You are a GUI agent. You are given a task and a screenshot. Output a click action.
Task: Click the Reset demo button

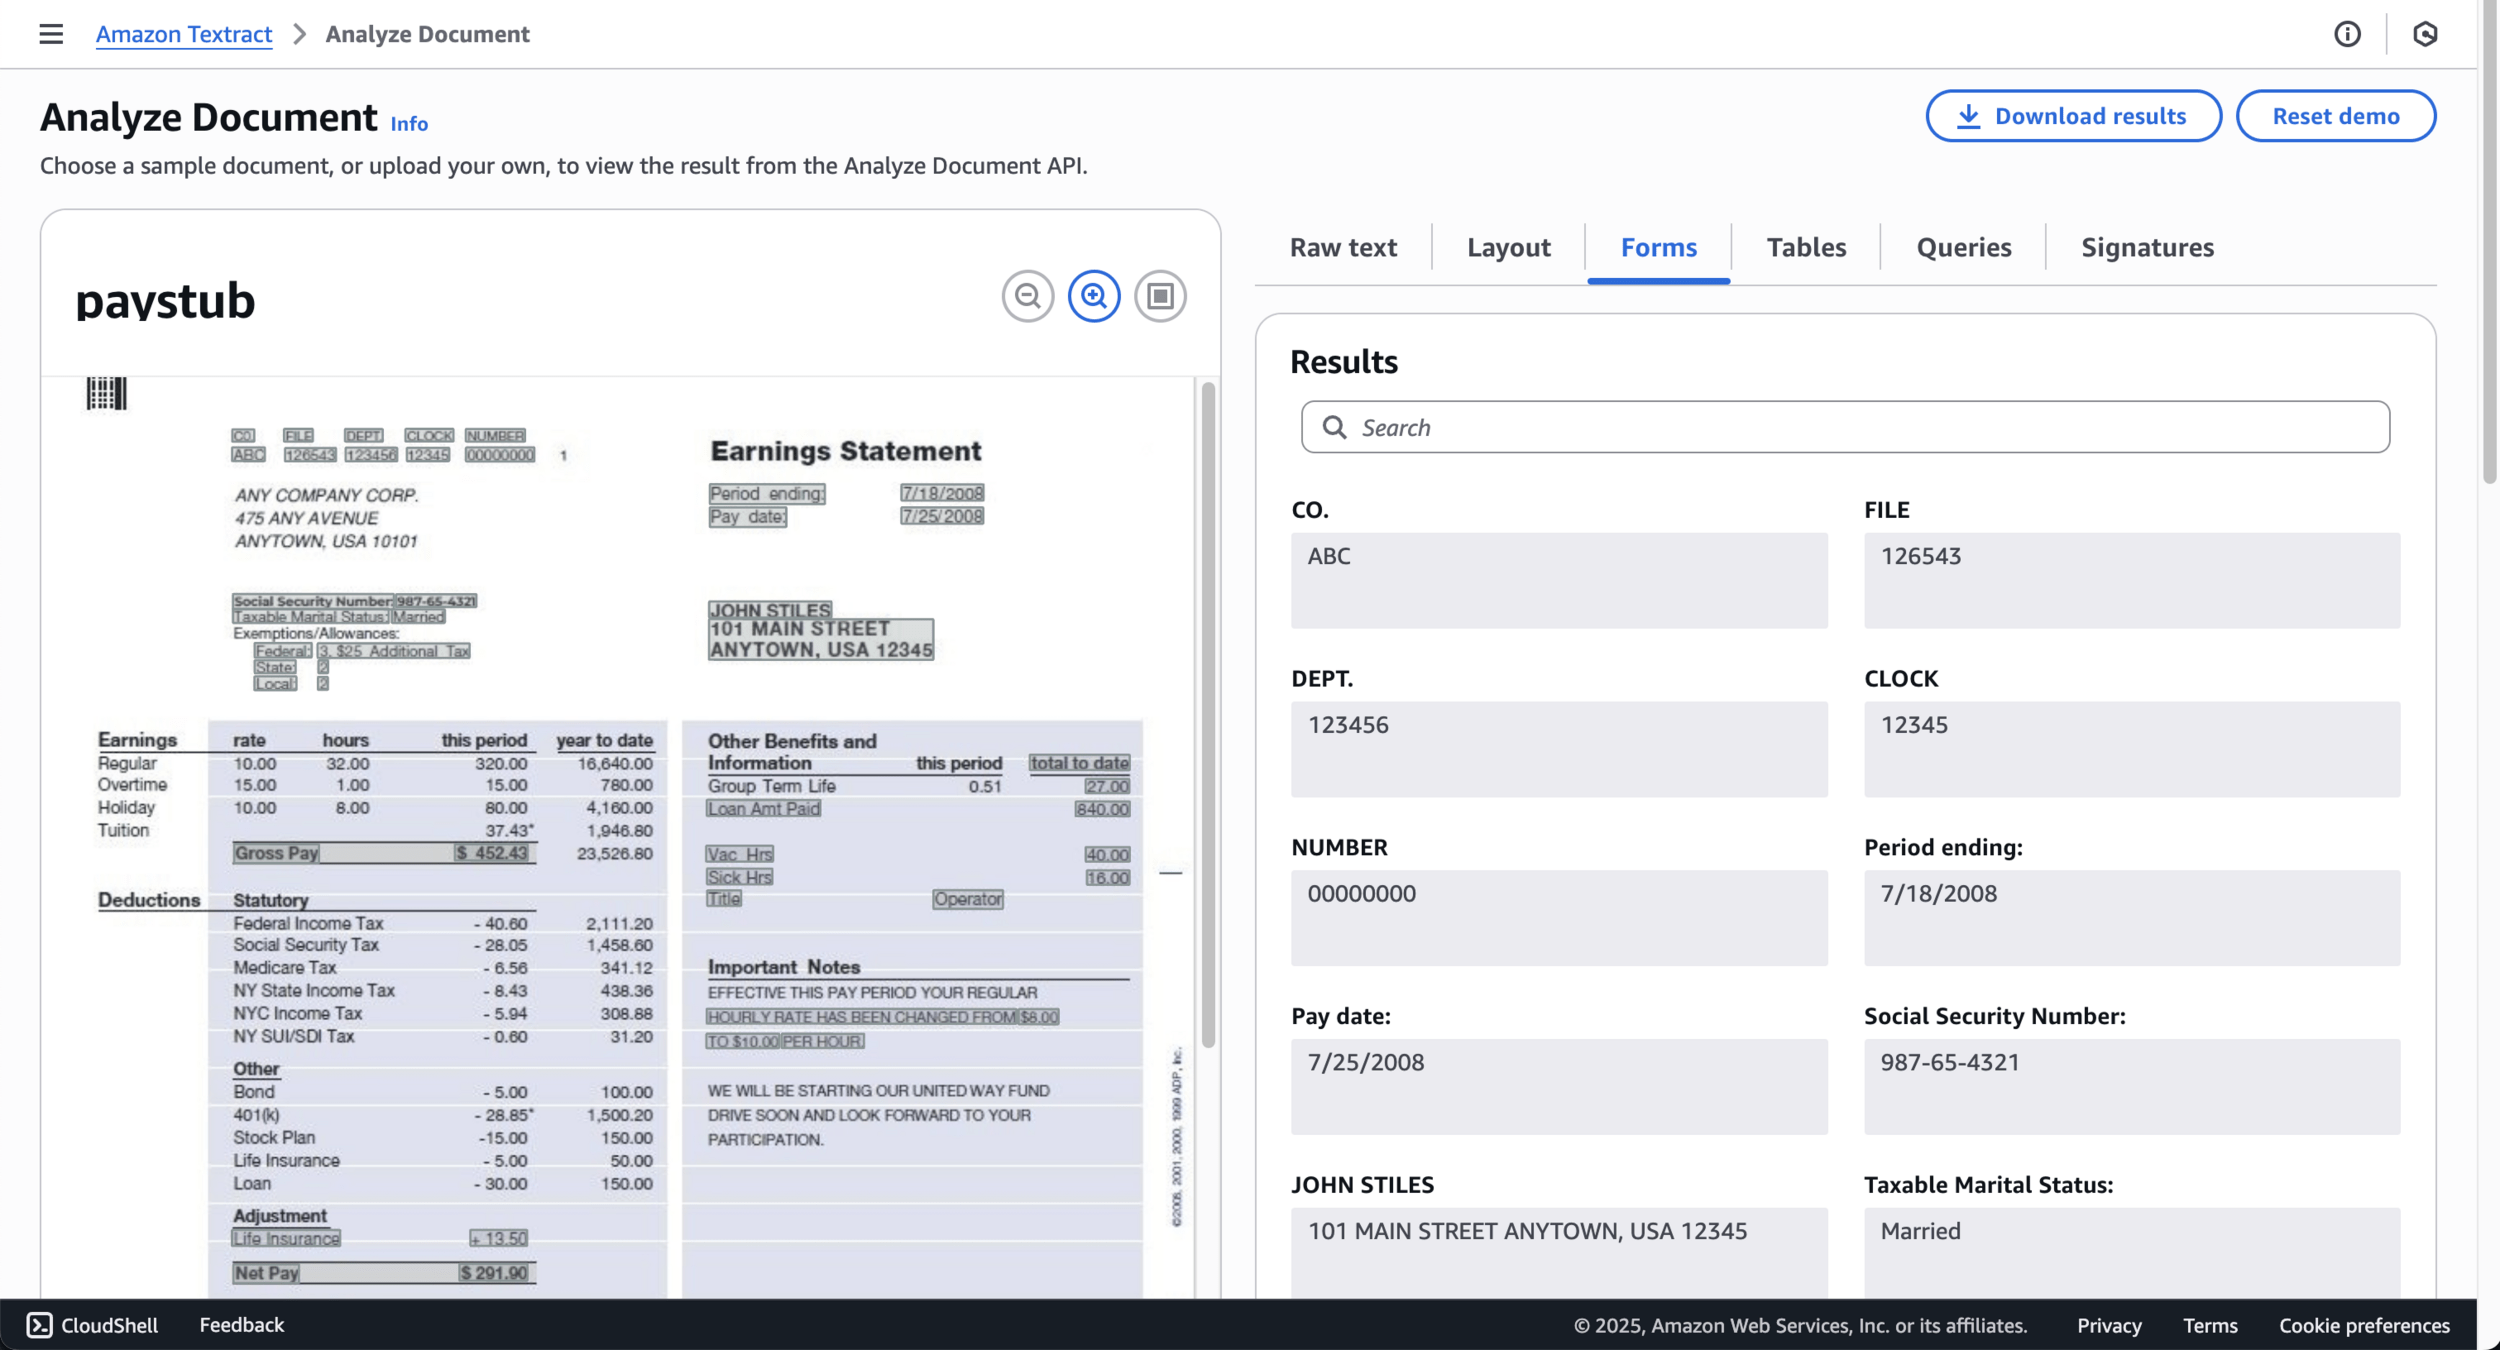click(x=2335, y=116)
